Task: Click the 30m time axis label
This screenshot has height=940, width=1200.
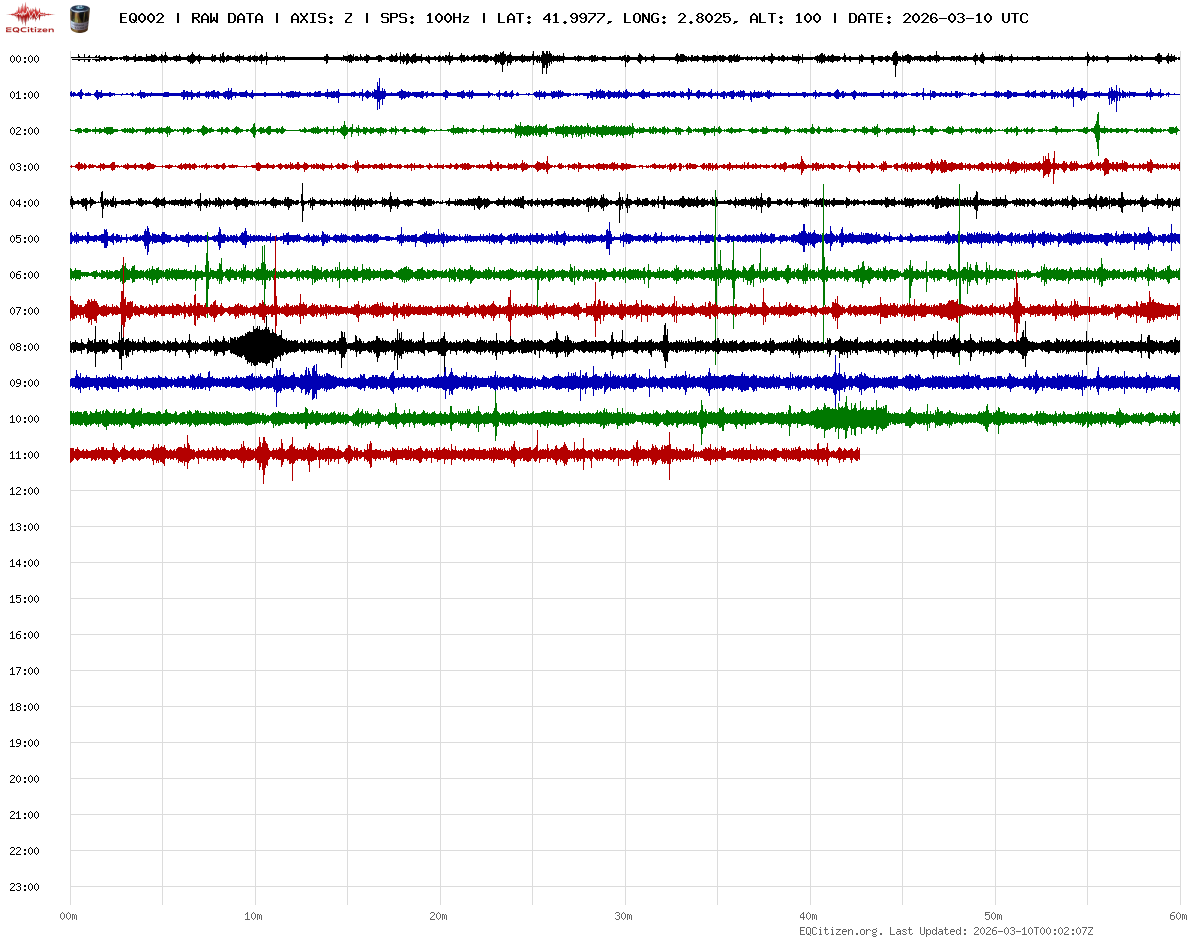Action: [x=624, y=916]
